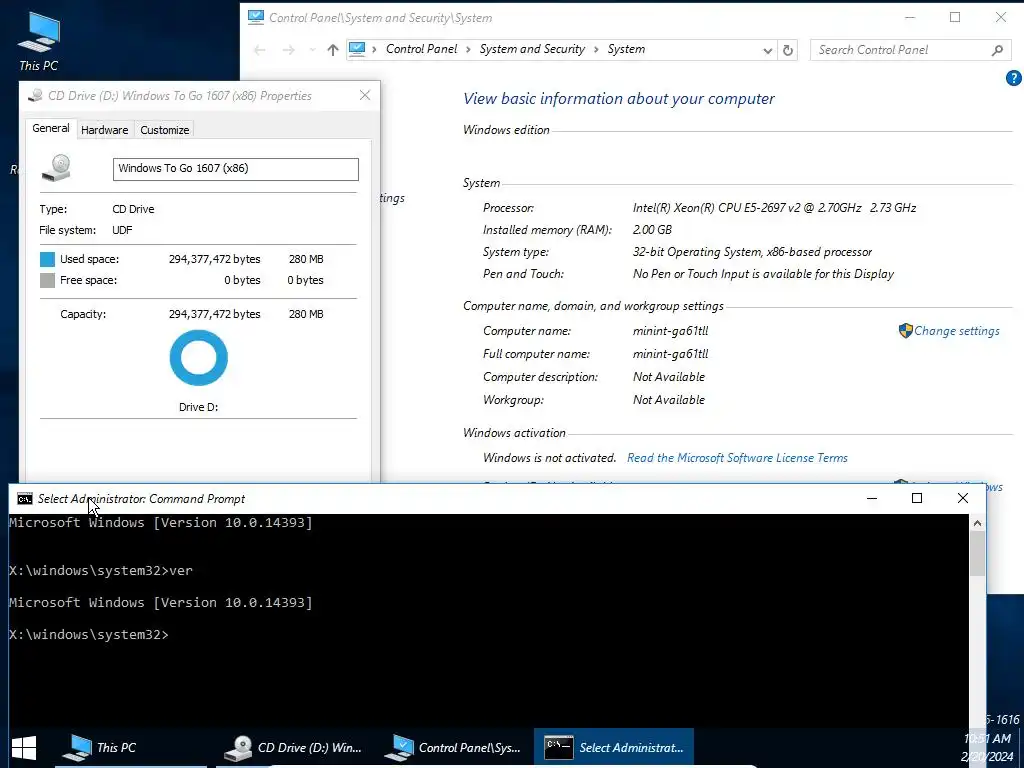Screen dimensions: 1024x768
Task: Click the 2.00 GB installed memory value
Action: [652, 230]
